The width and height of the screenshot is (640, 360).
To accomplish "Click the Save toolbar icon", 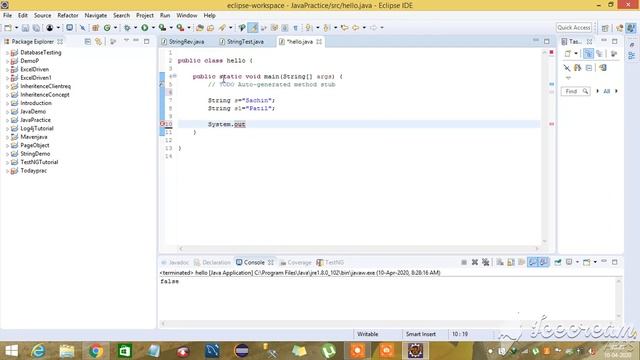I will pos(25,28).
